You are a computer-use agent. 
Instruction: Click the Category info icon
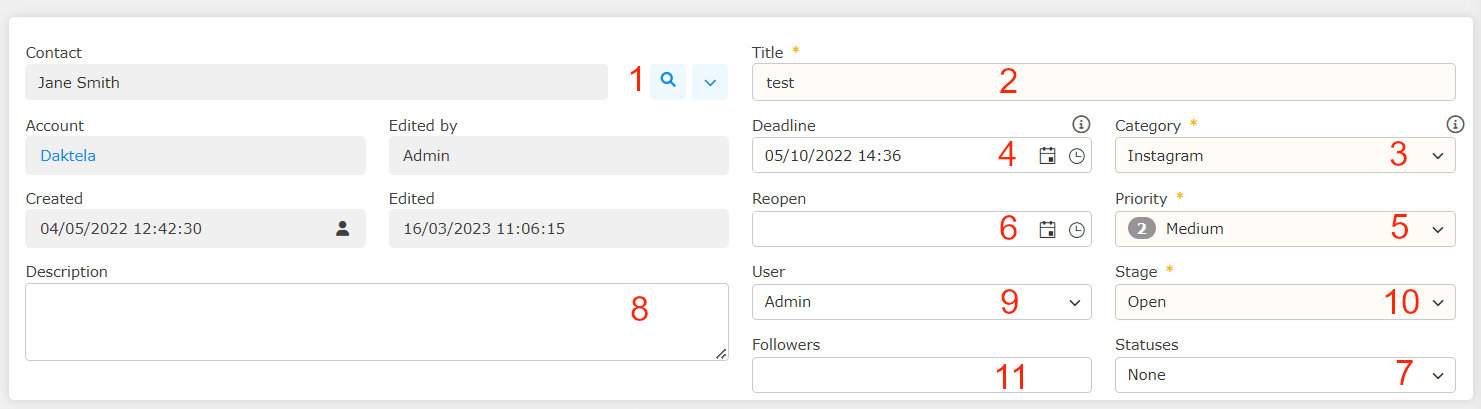(1455, 125)
